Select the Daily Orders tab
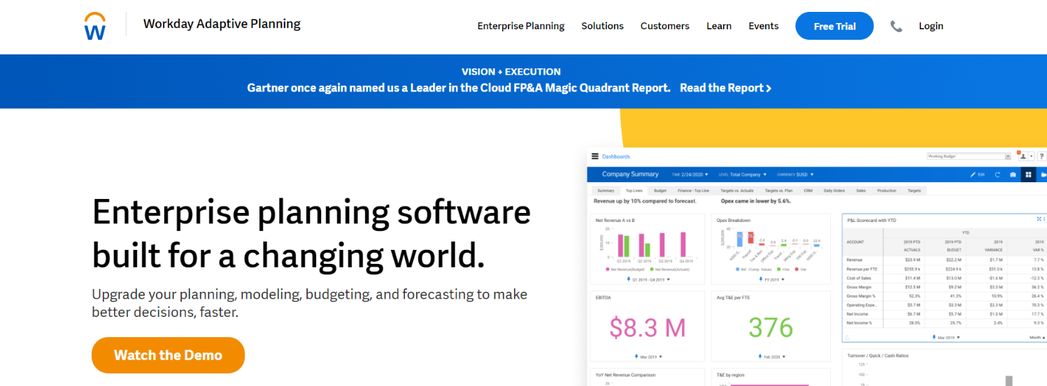1047x386 pixels. (x=834, y=190)
